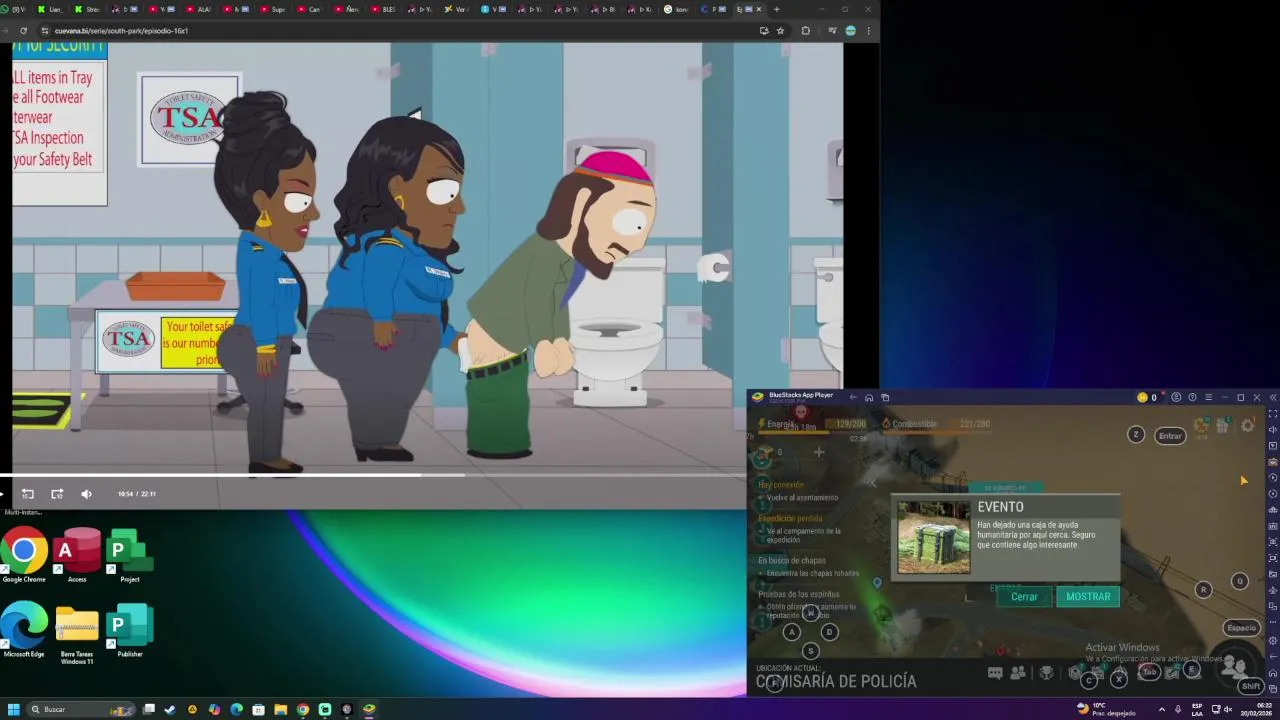This screenshot has height=720, width=1280.
Task: Click the R key overlay in game
Action: pyautogui.click(x=1203, y=590)
